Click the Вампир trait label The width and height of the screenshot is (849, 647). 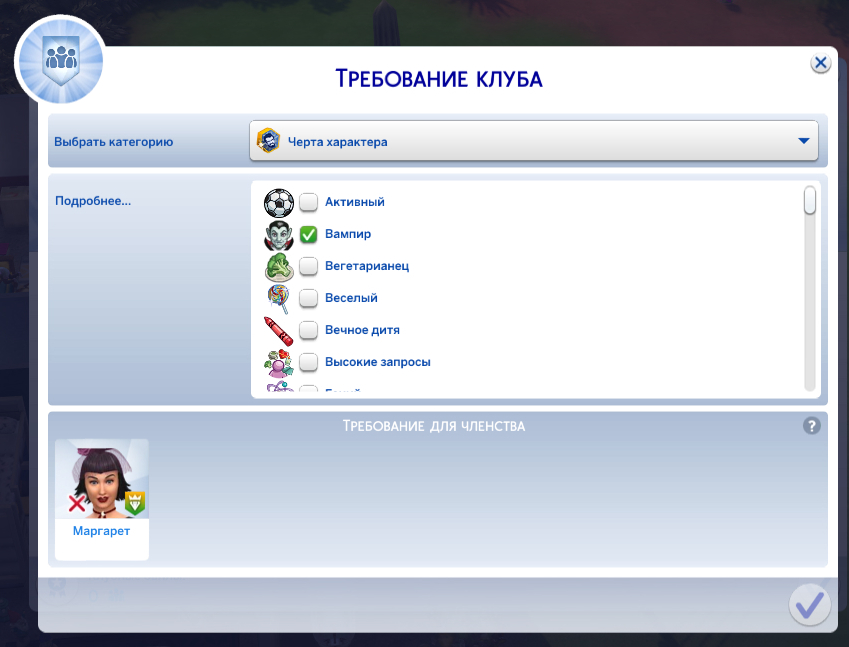348,234
